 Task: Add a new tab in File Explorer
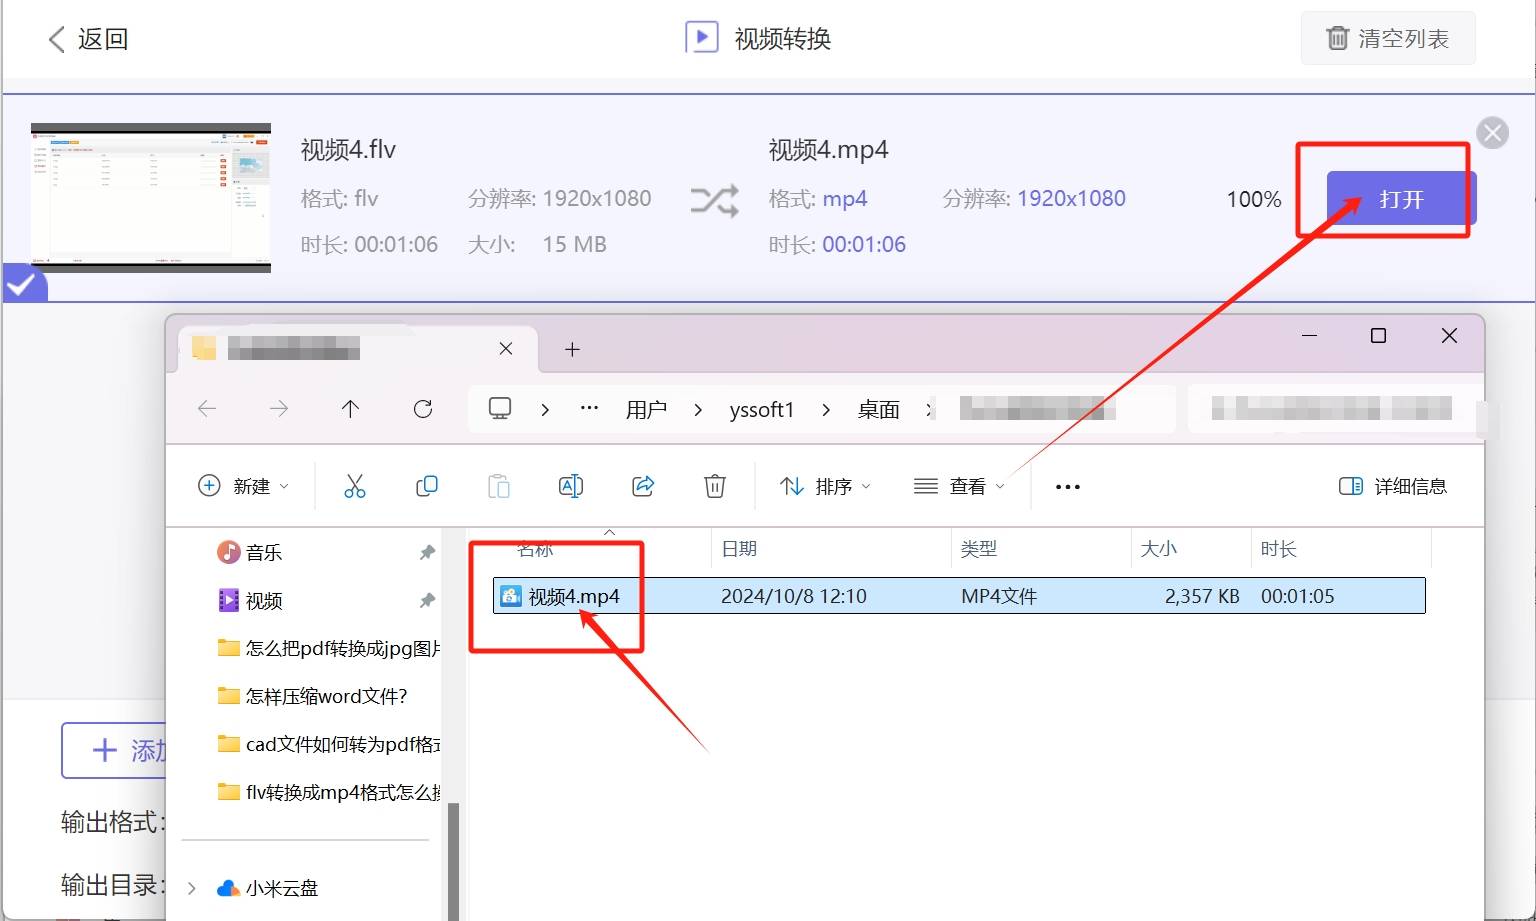572,349
